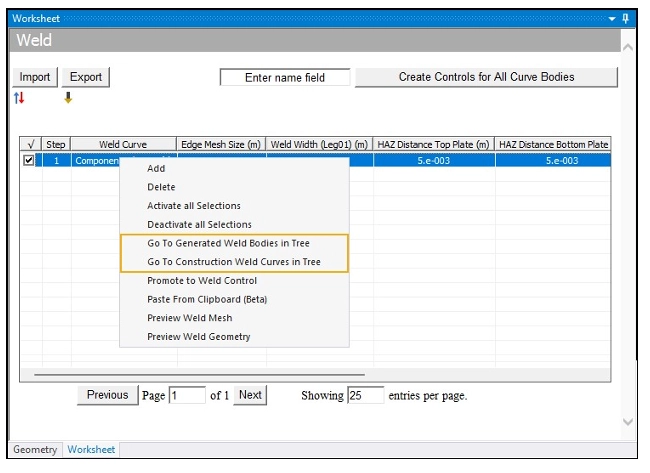Screen dimensions: 650x473
Task: Select Activate all Selections
Action: coord(194,206)
